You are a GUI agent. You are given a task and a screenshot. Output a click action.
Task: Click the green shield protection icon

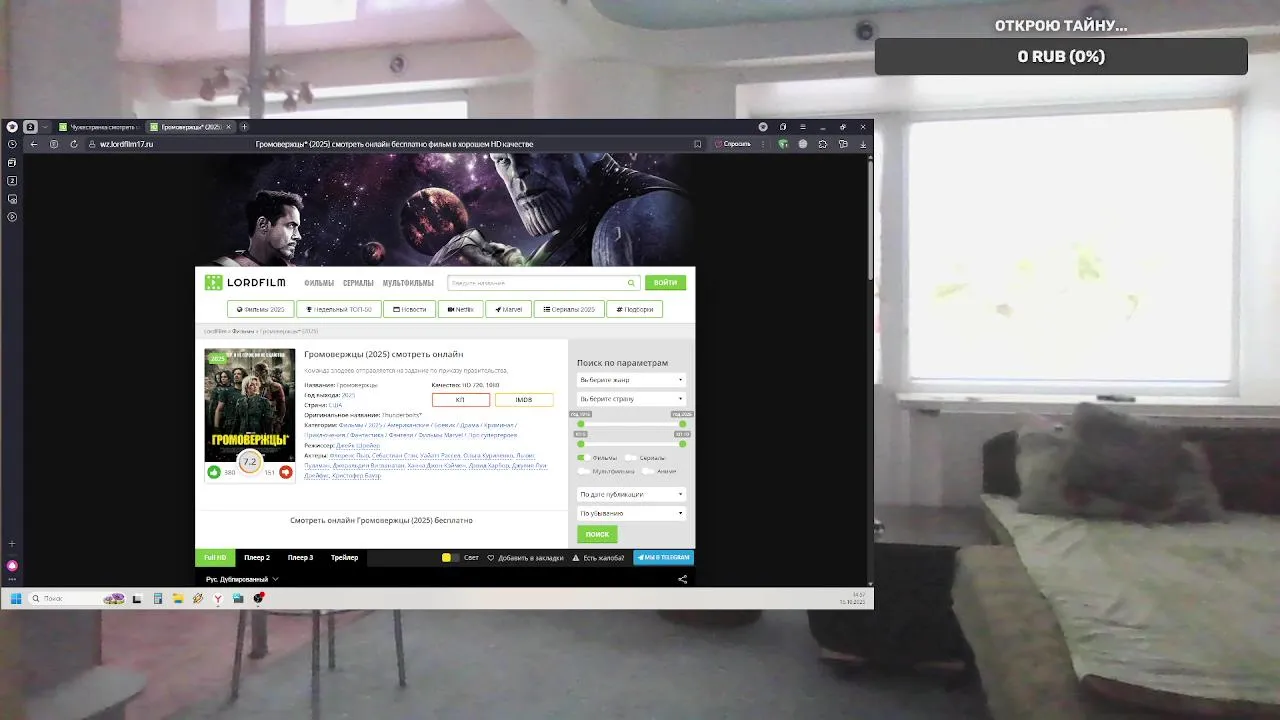783,144
